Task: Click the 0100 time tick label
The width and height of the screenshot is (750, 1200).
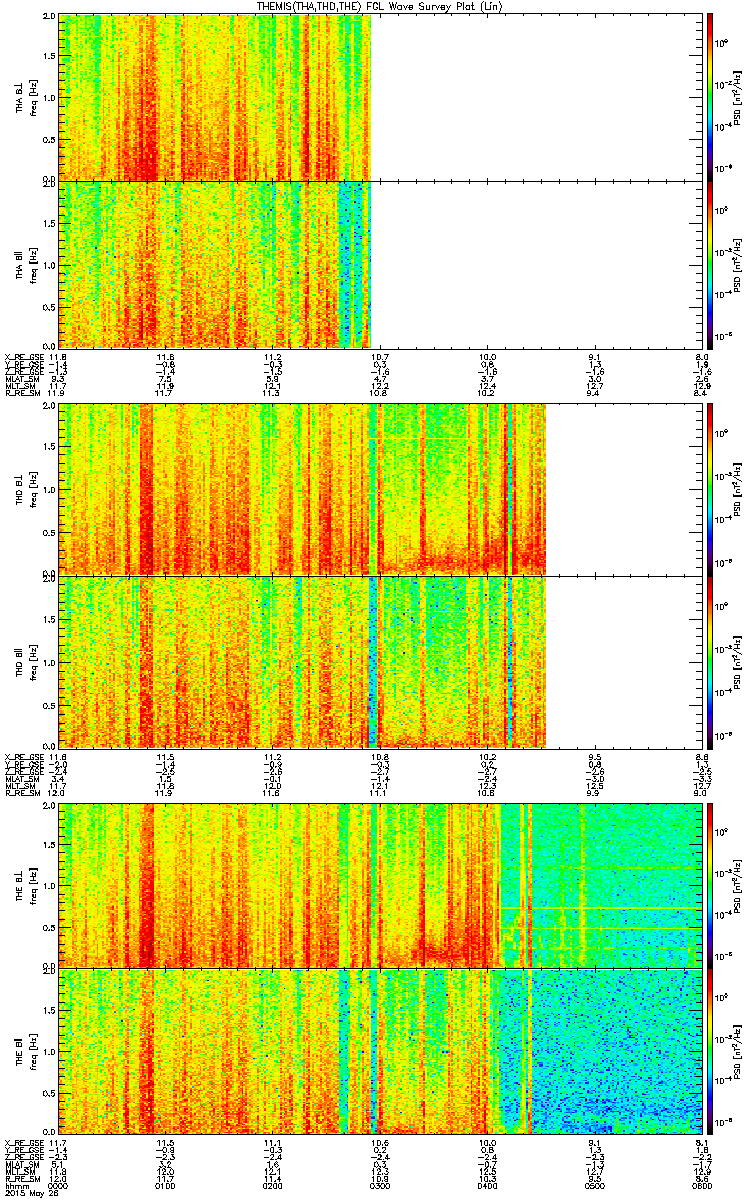Action: click(166, 1186)
